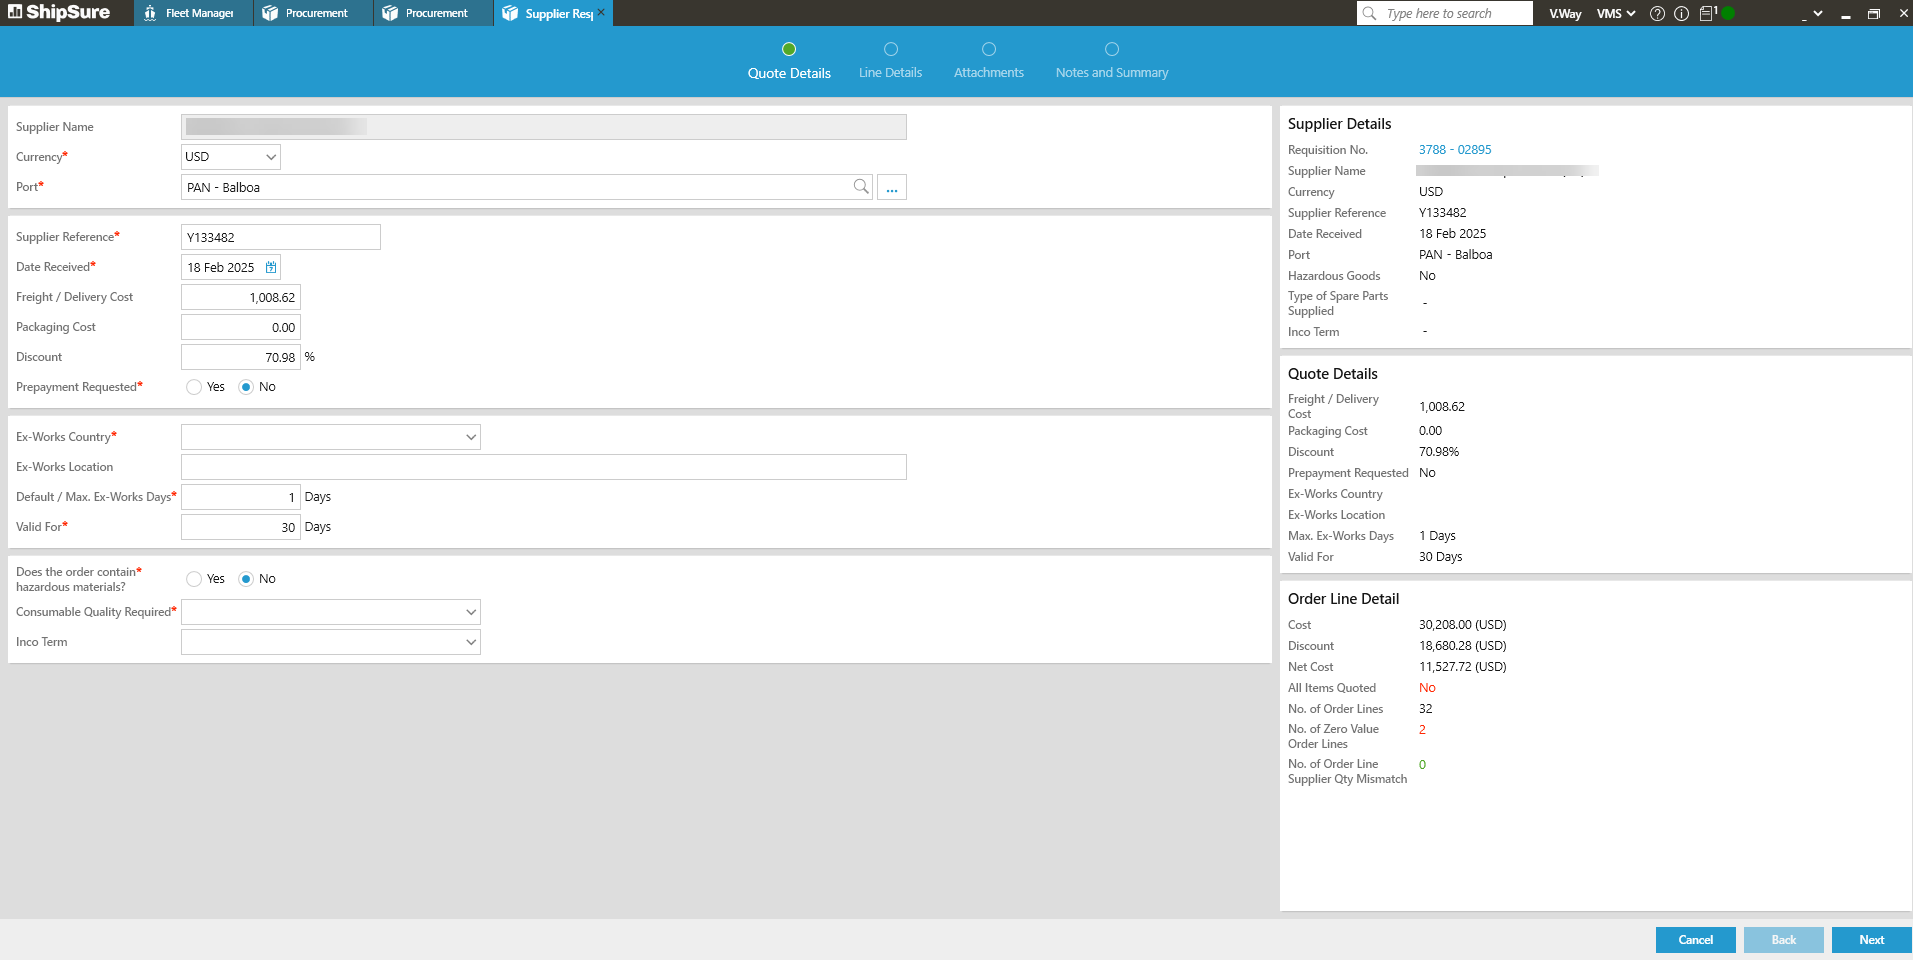Select Yes for Prepayment Requested
1913x960 pixels.
194,387
